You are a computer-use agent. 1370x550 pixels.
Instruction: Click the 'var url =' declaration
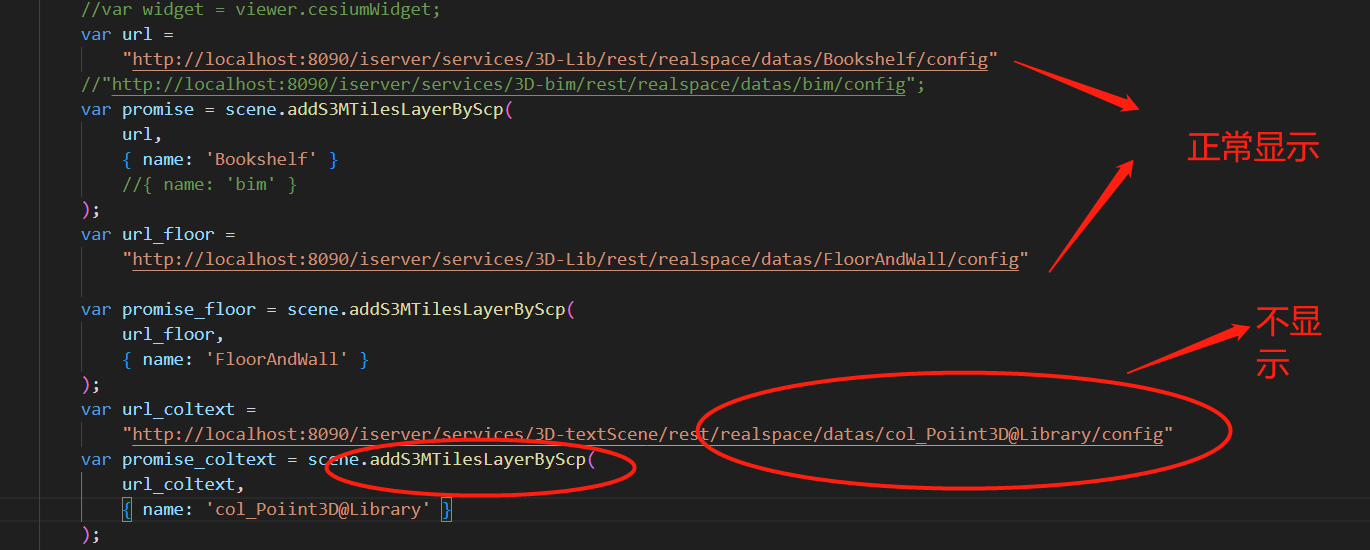point(127,34)
